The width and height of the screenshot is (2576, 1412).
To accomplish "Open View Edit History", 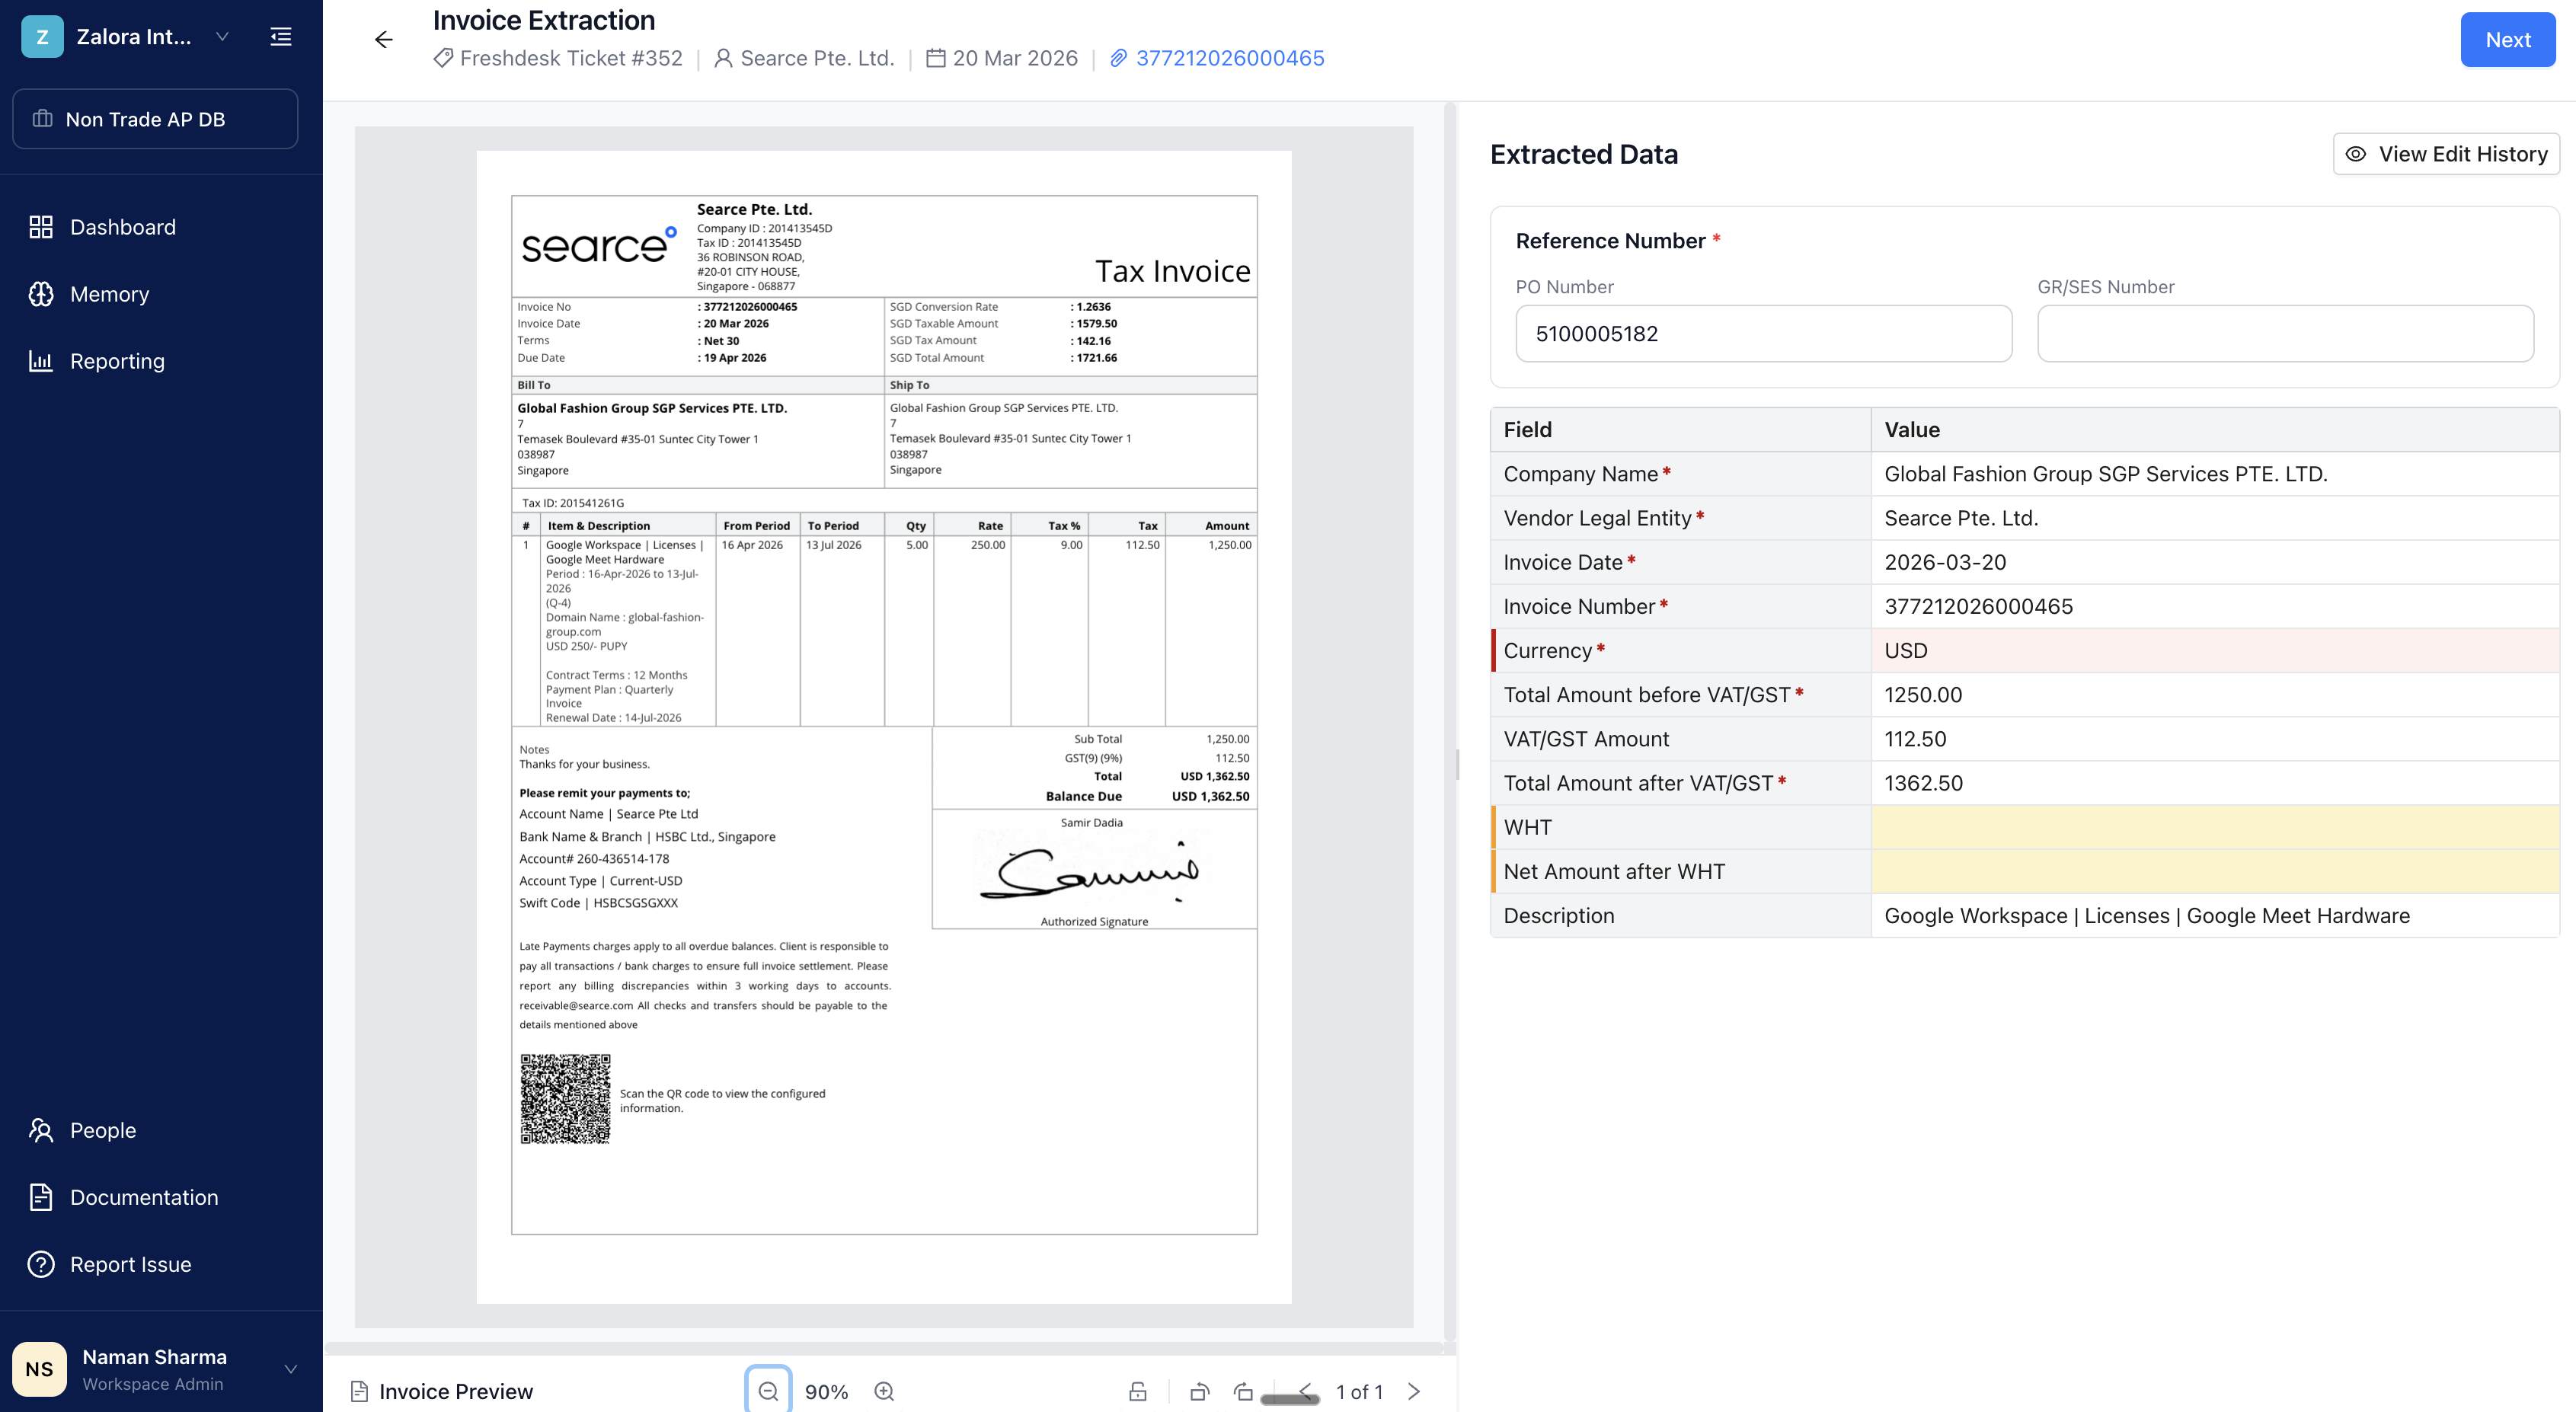I will click(x=2446, y=154).
